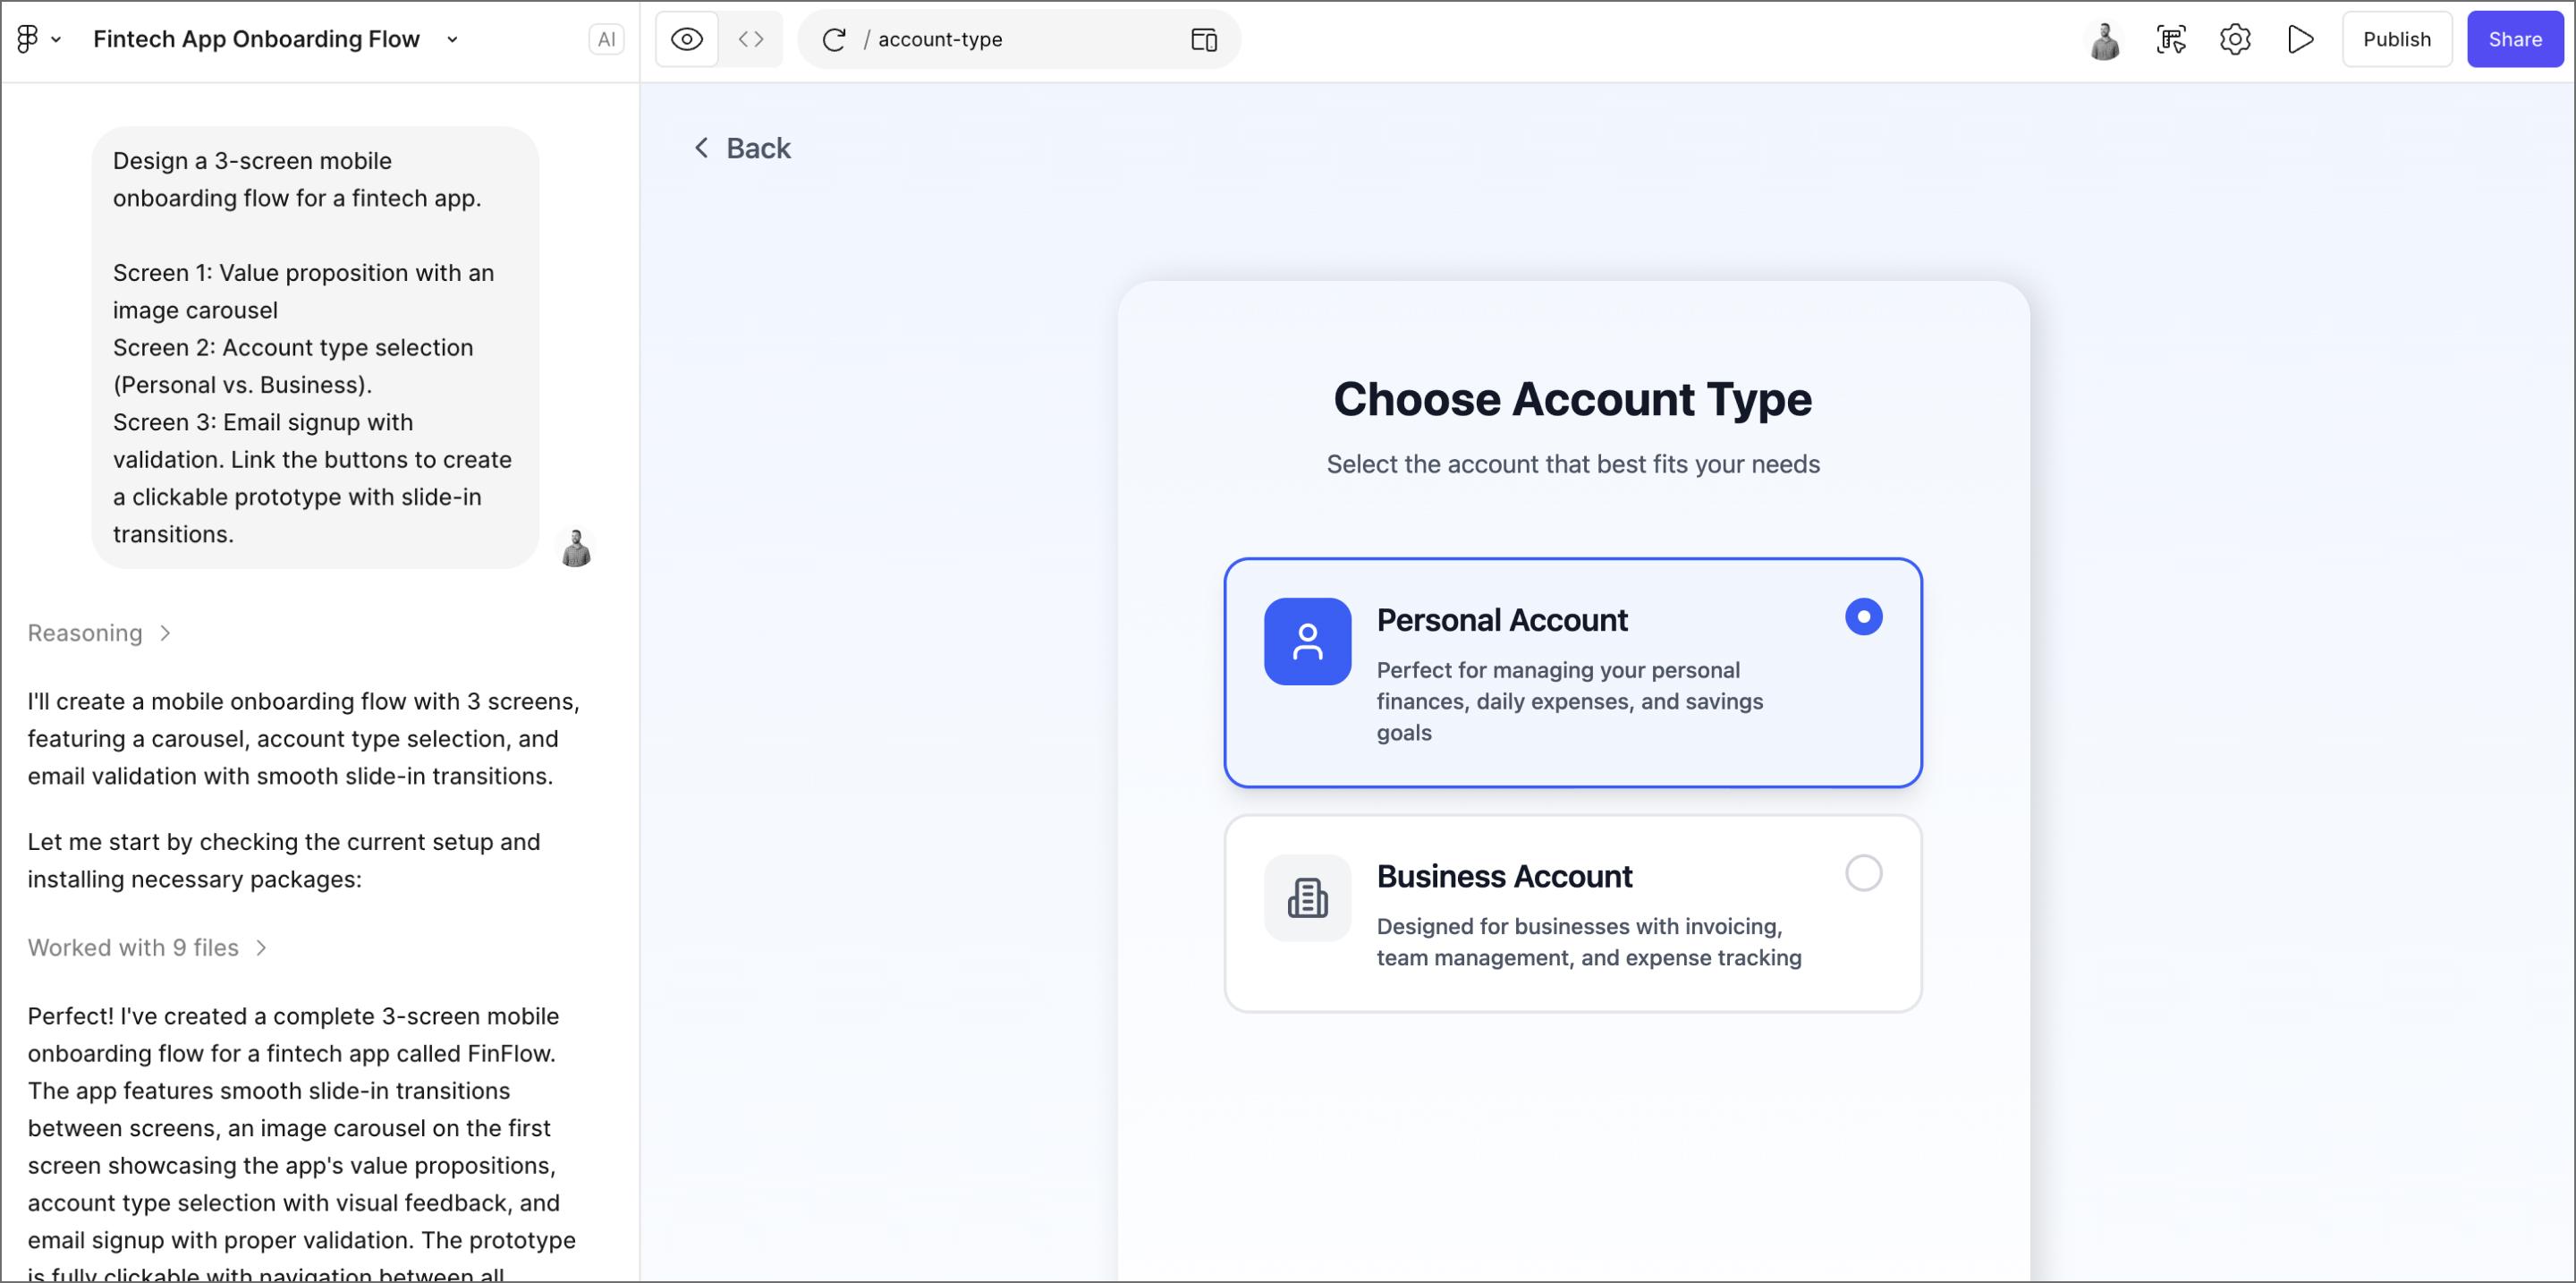Click the Publish button
2576x1283 pixels.
(x=2396, y=39)
